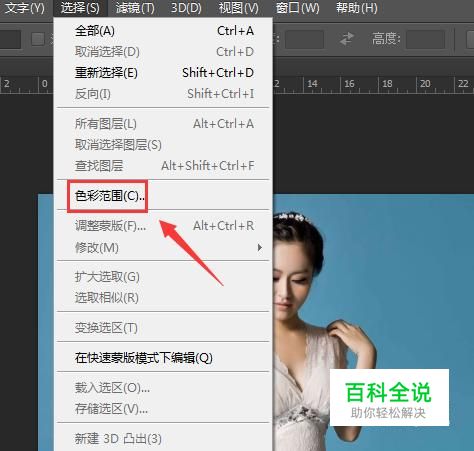Choose 查找图层 entry
This screenshot has width=474, height=451.
tap(163, 166)
